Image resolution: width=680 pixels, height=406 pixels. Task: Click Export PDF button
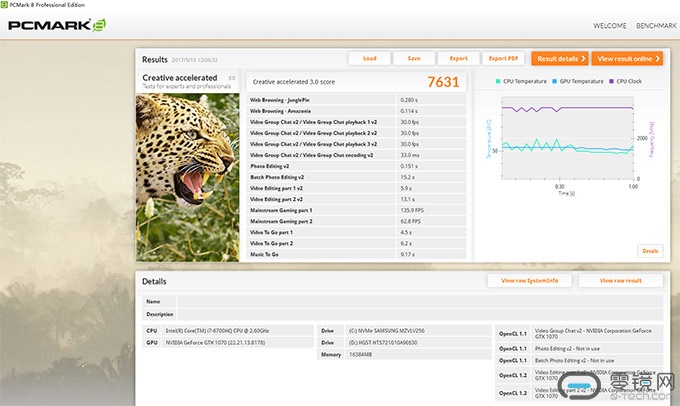pos(503,58)
